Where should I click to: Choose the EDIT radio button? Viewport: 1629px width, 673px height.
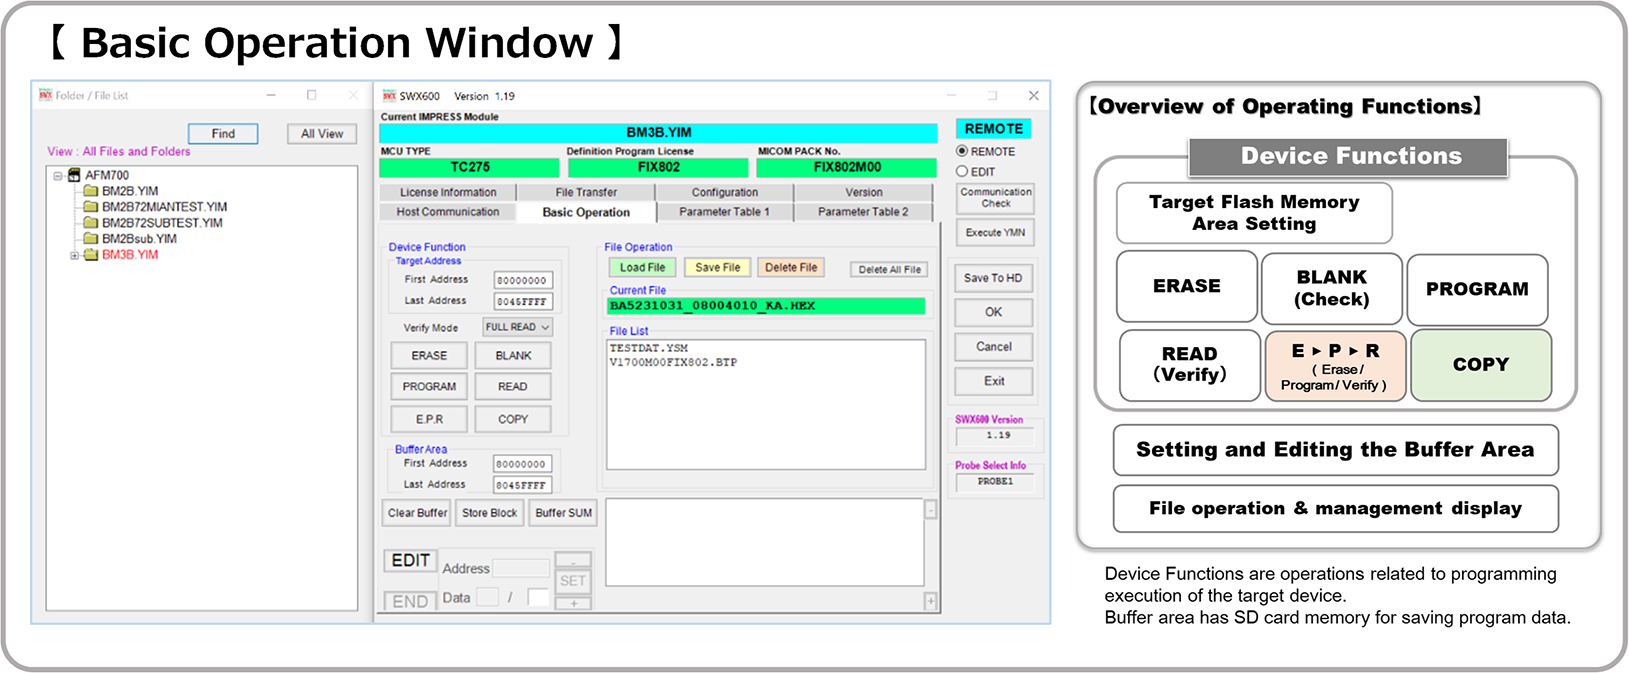pos(962,172)
